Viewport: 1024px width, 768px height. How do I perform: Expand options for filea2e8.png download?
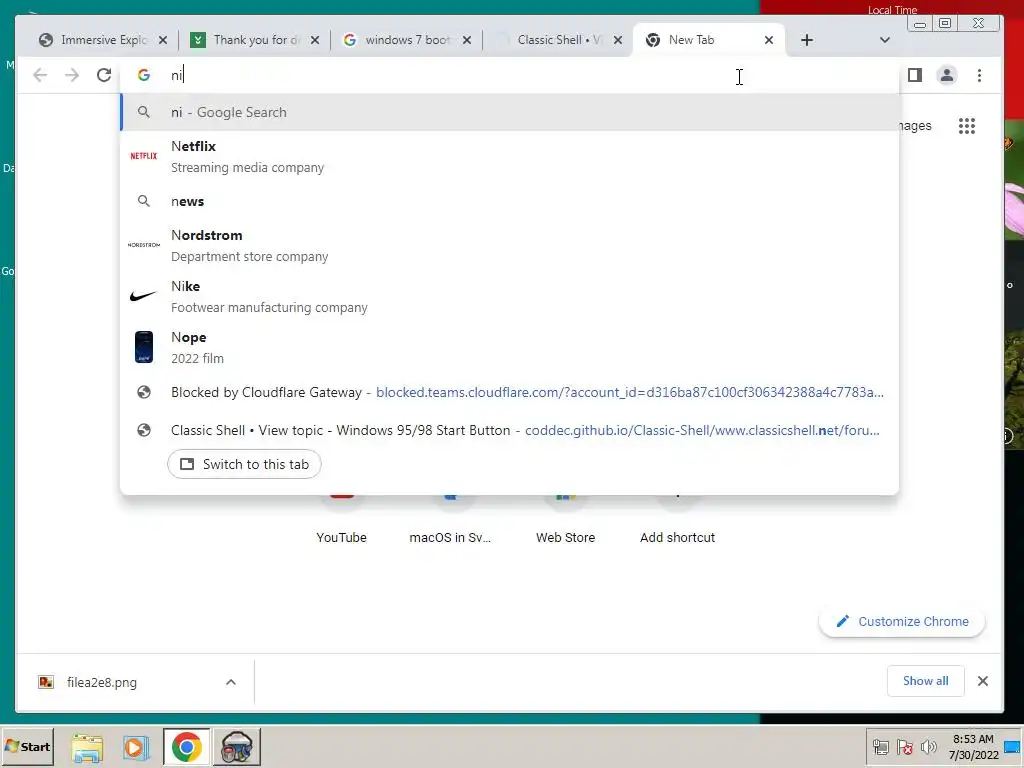coord(231,682)
